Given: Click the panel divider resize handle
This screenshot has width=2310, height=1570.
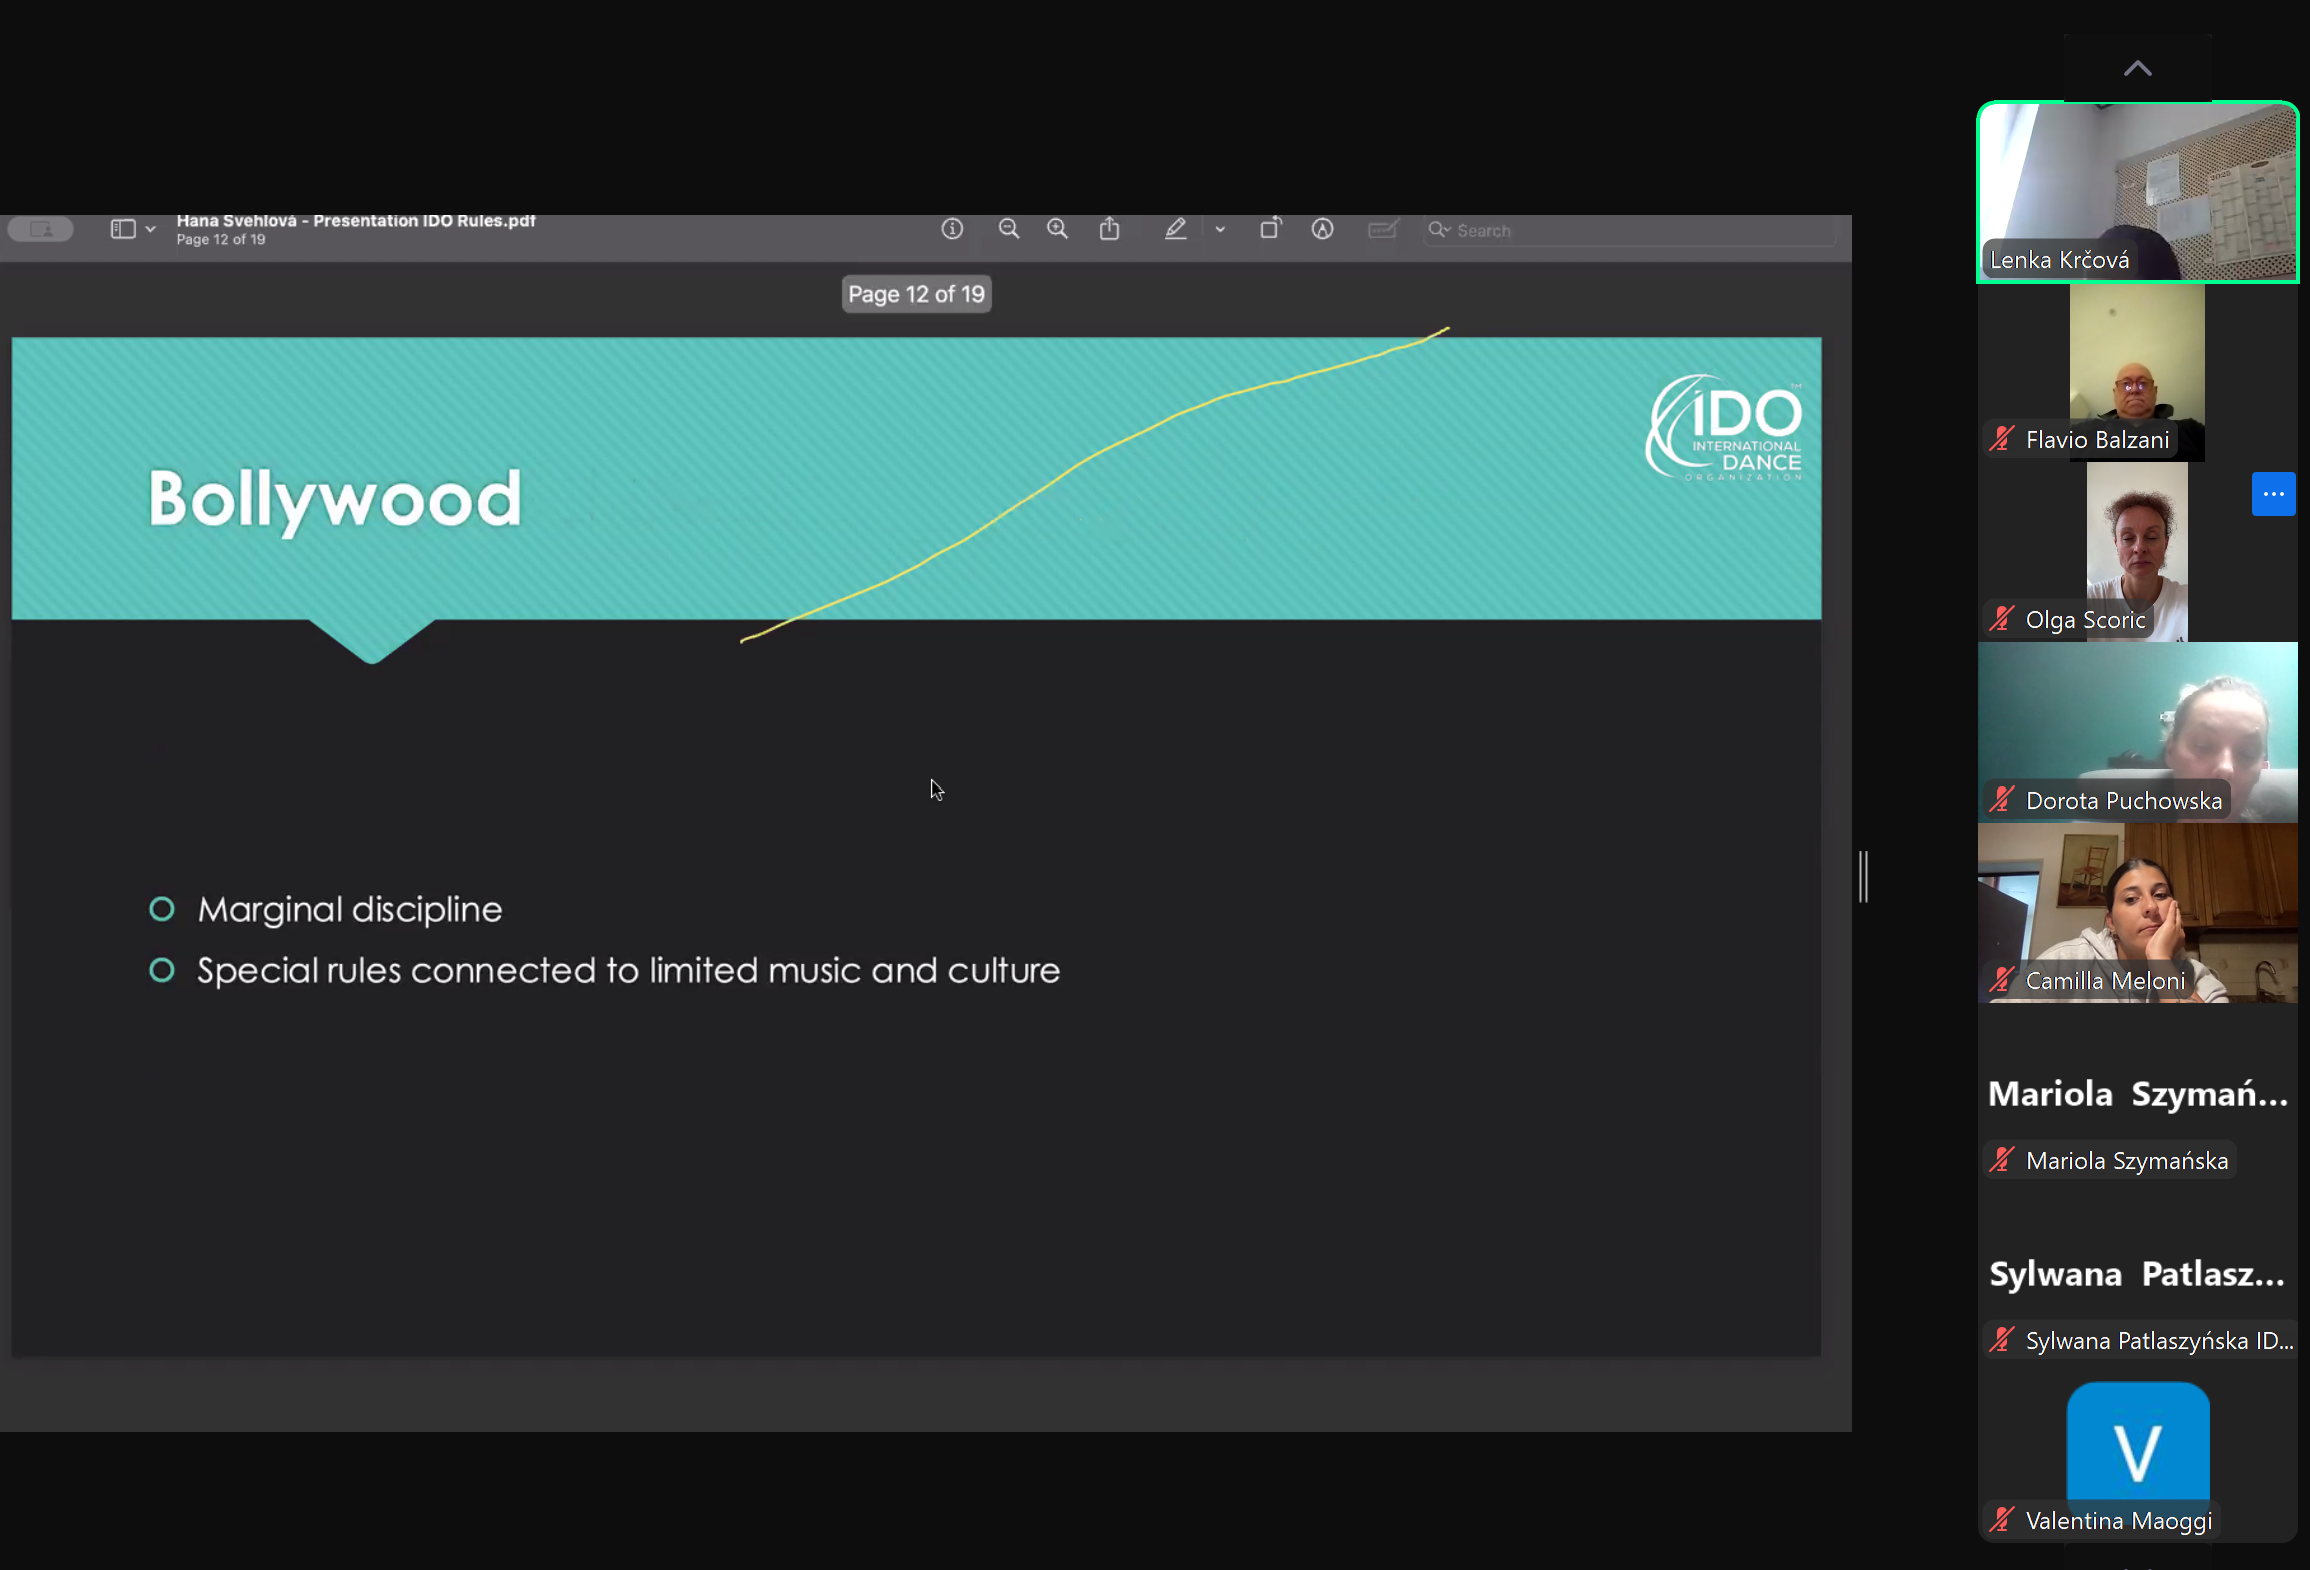Looking at the screenshot, I should pyautogui.click(x=1863, y=876).
